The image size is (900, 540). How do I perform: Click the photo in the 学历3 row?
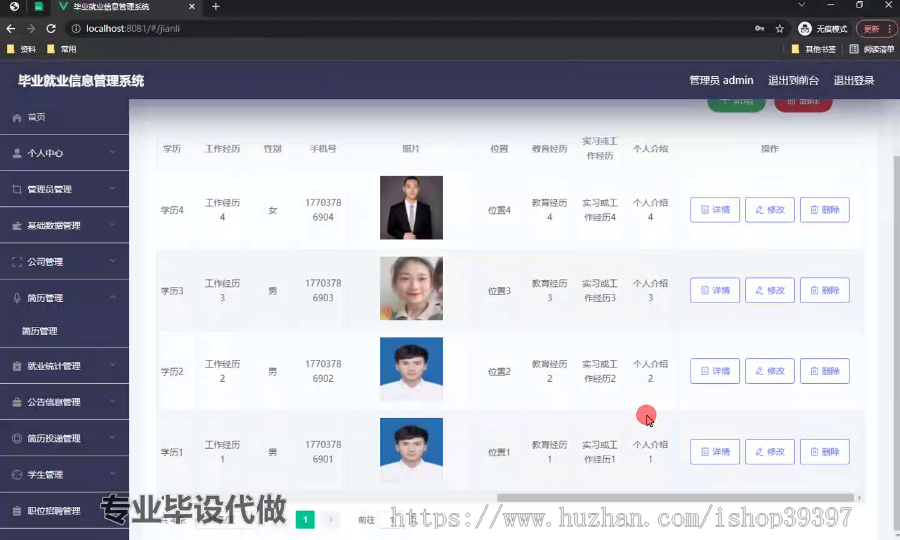tap(411, 288)
